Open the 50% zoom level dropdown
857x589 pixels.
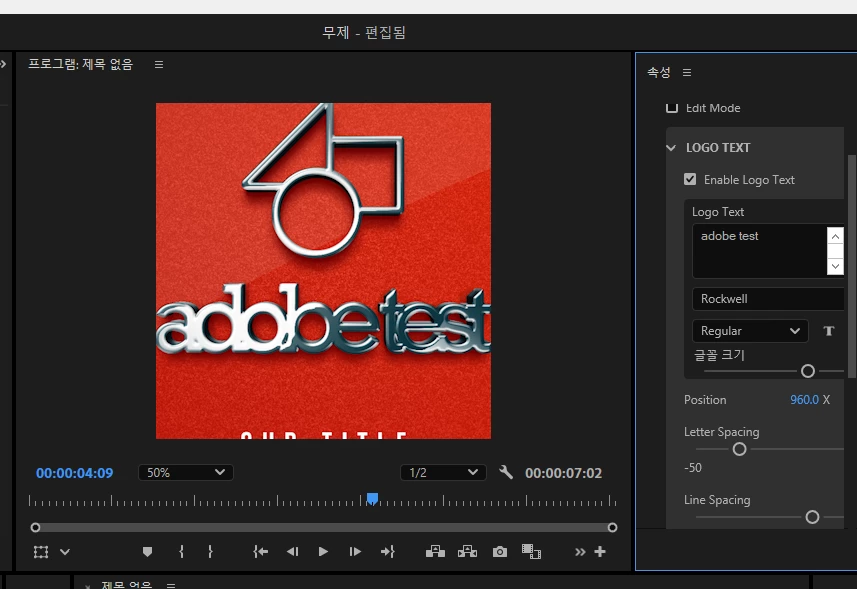186,472
